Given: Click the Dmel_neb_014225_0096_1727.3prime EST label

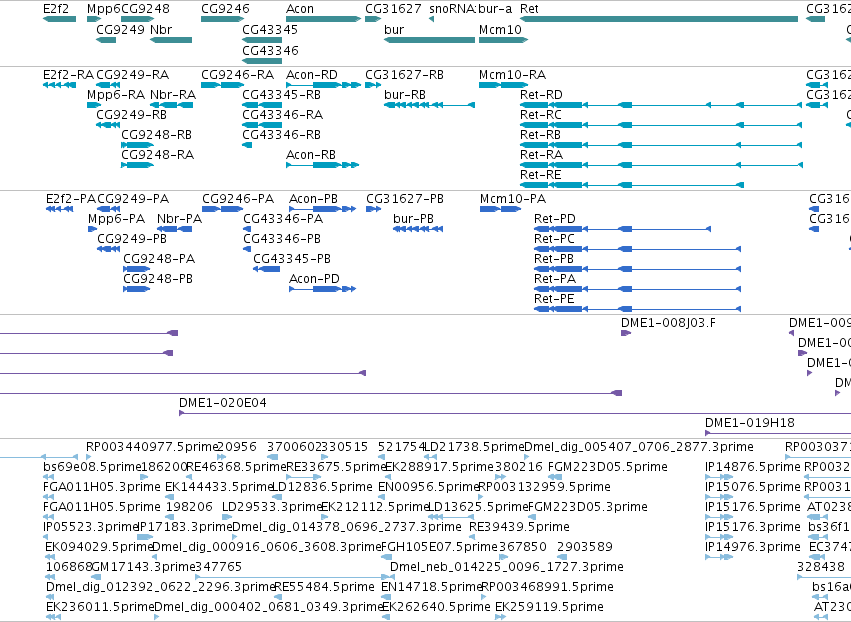Looking at the screenshot, I should coord(506,567).
